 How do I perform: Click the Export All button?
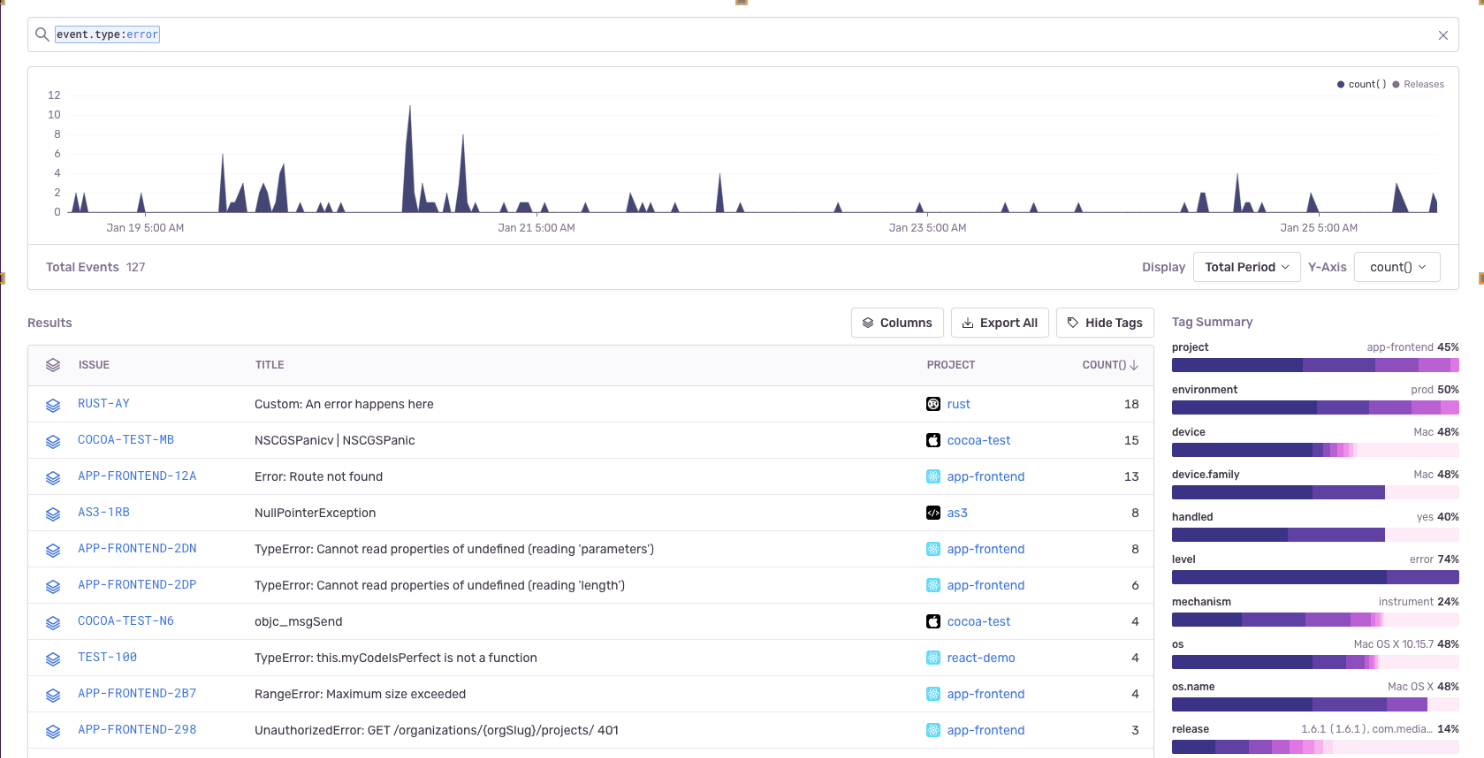(x=999, y=323)
